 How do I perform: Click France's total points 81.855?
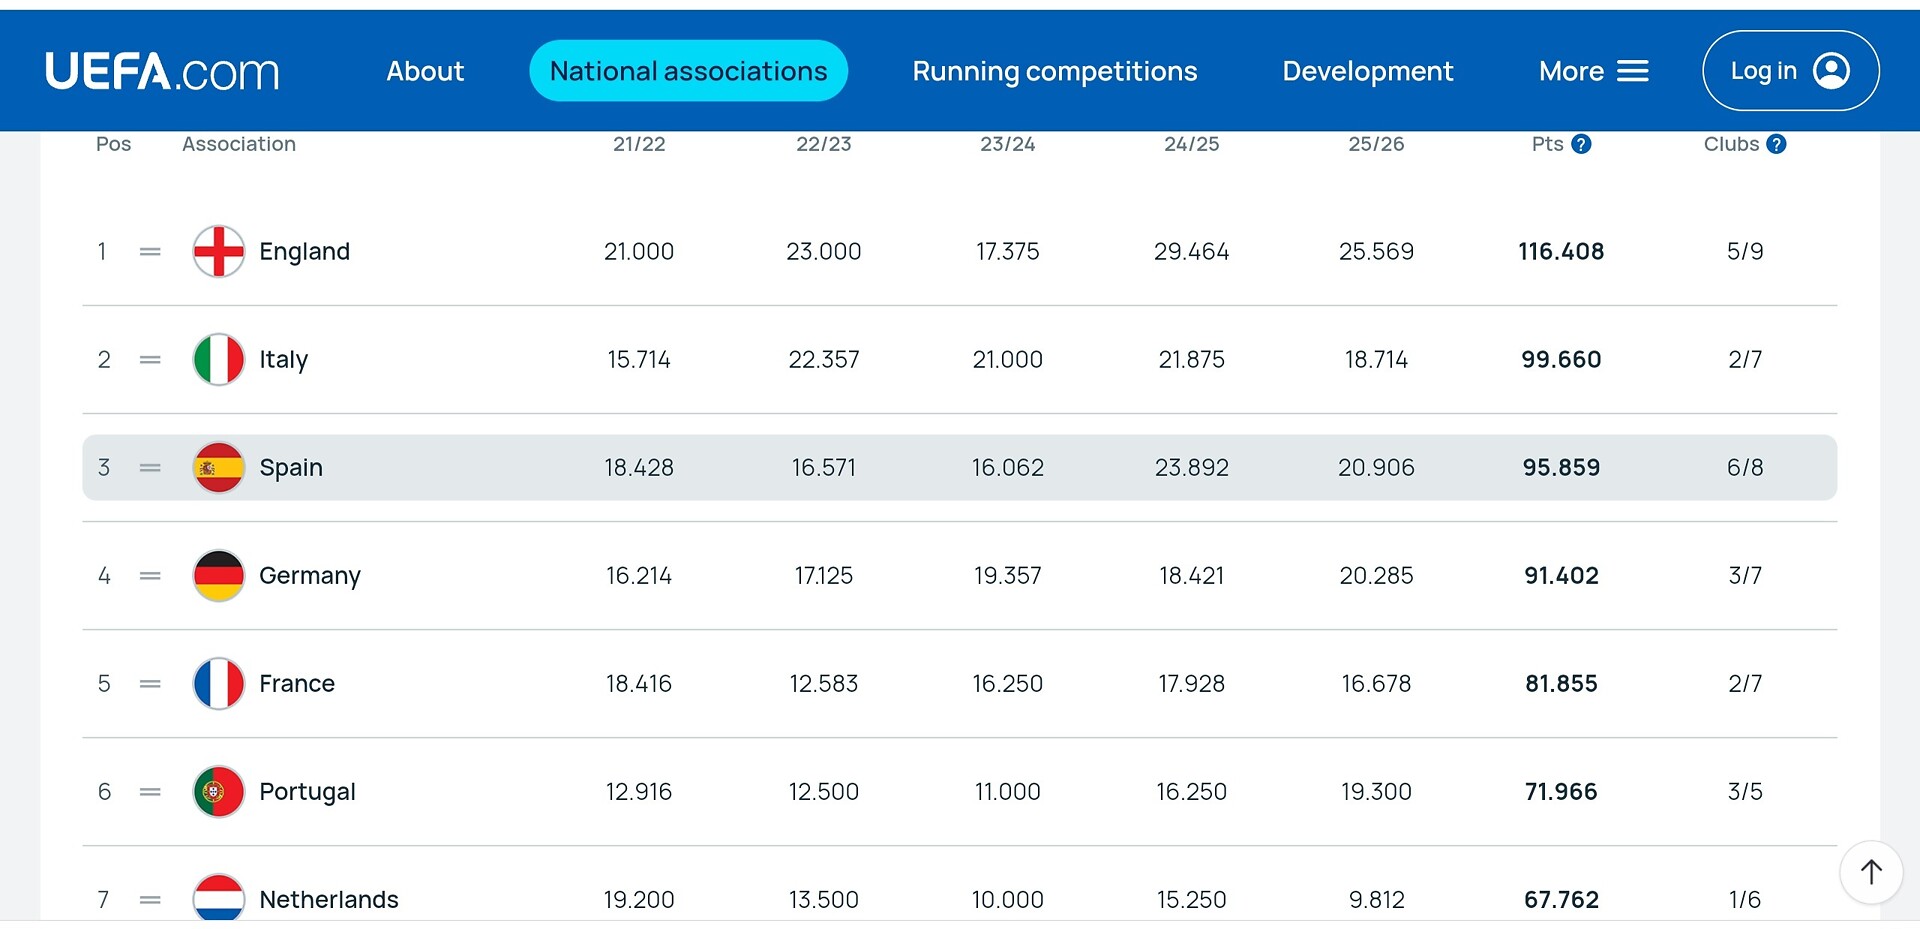tap(1561, 683)
